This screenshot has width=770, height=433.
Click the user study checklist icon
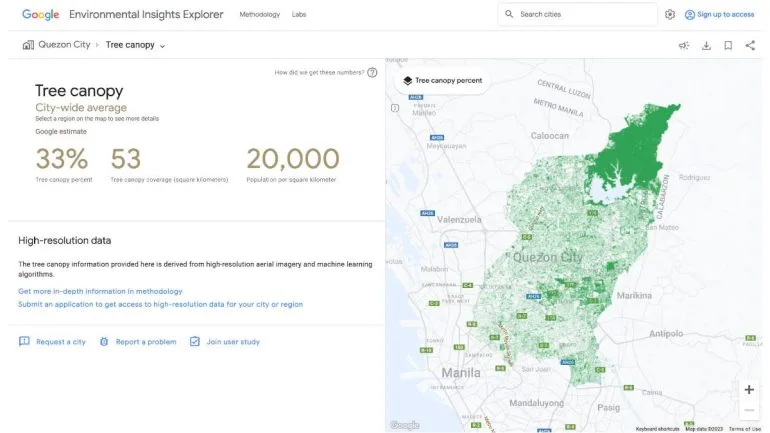194,341
